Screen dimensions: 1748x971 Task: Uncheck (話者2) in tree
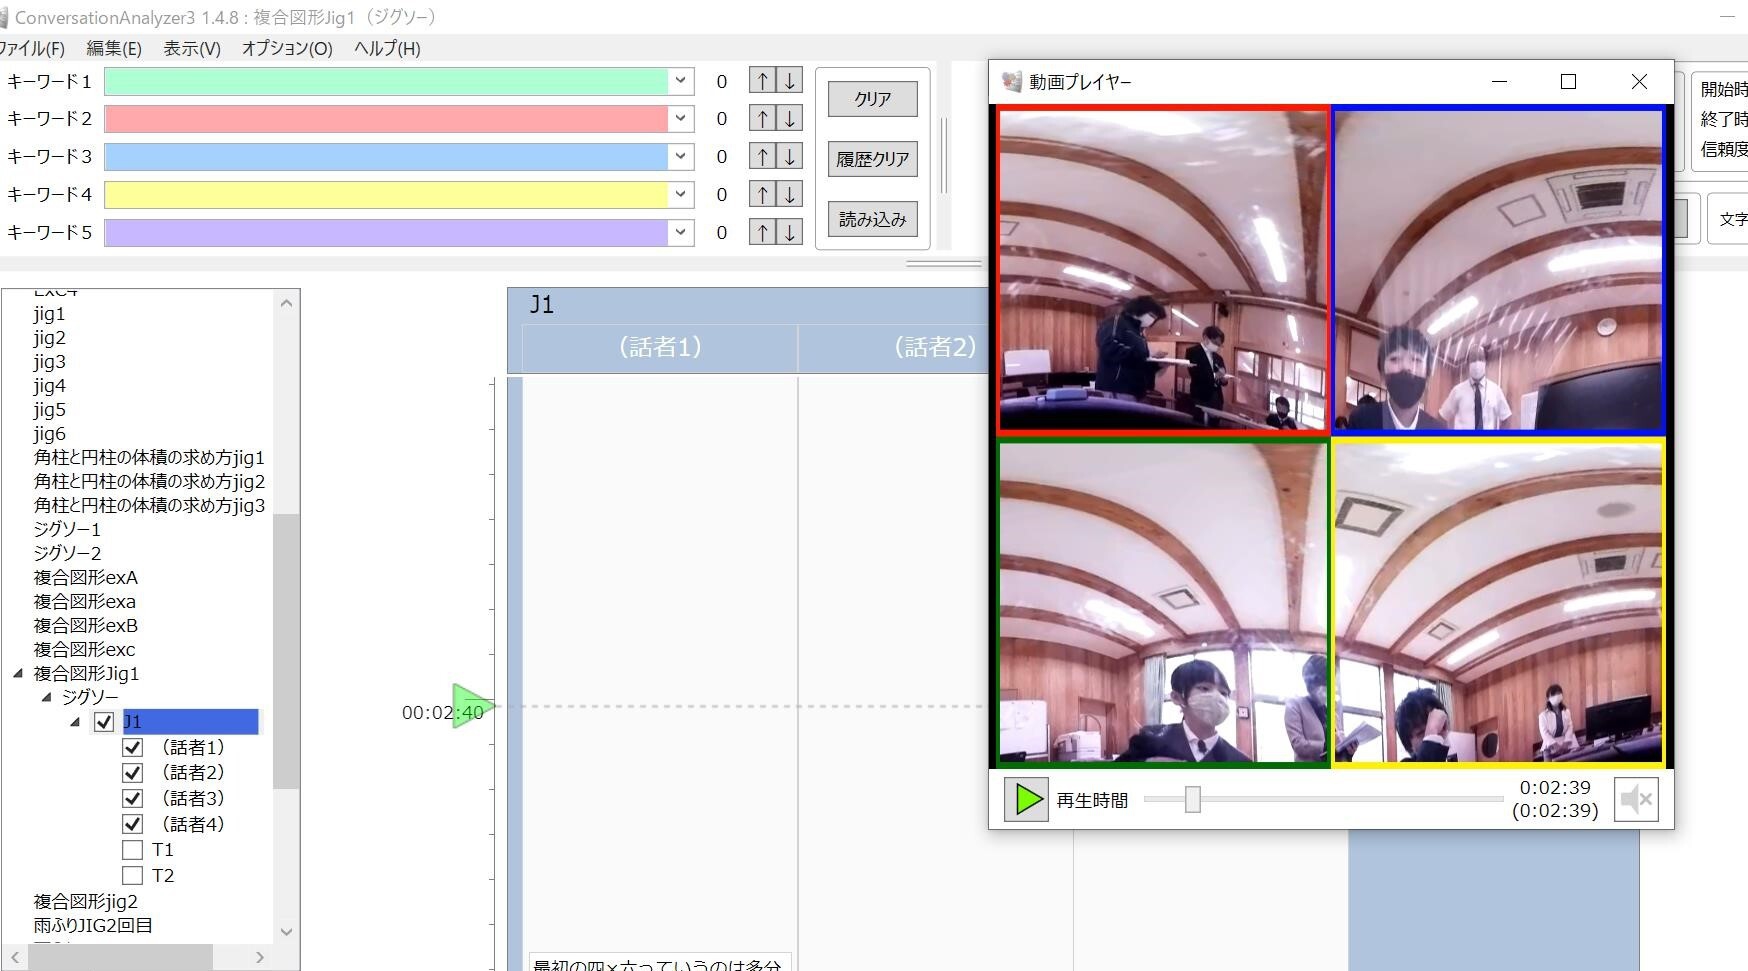click(132, 773)
